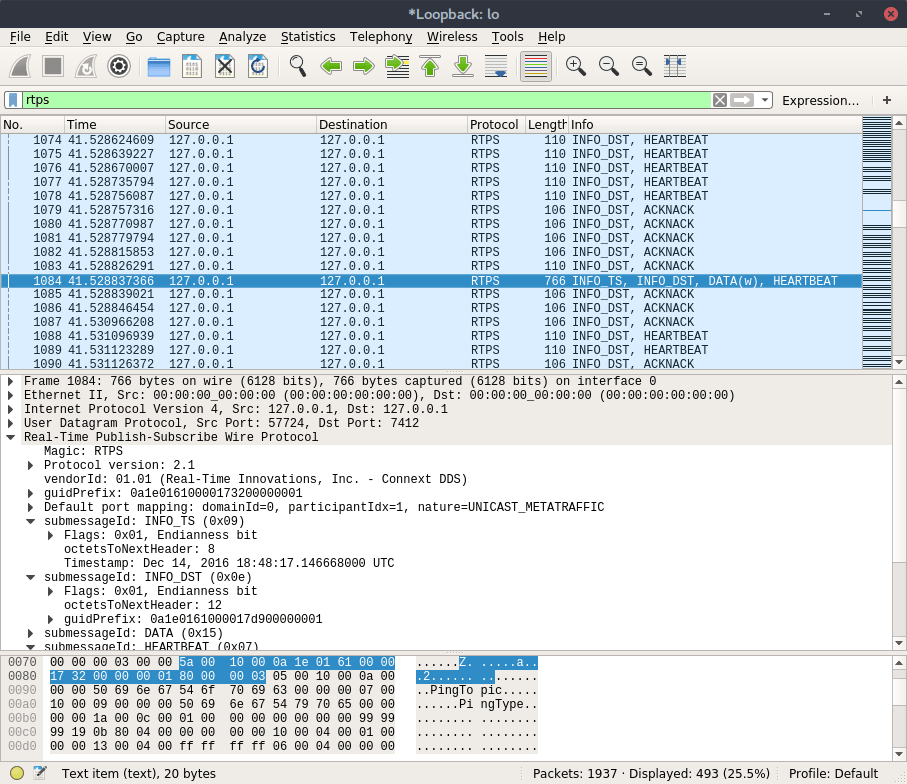Clear the display filter
This screenshot has height=784, width=907.
[720, 100]
